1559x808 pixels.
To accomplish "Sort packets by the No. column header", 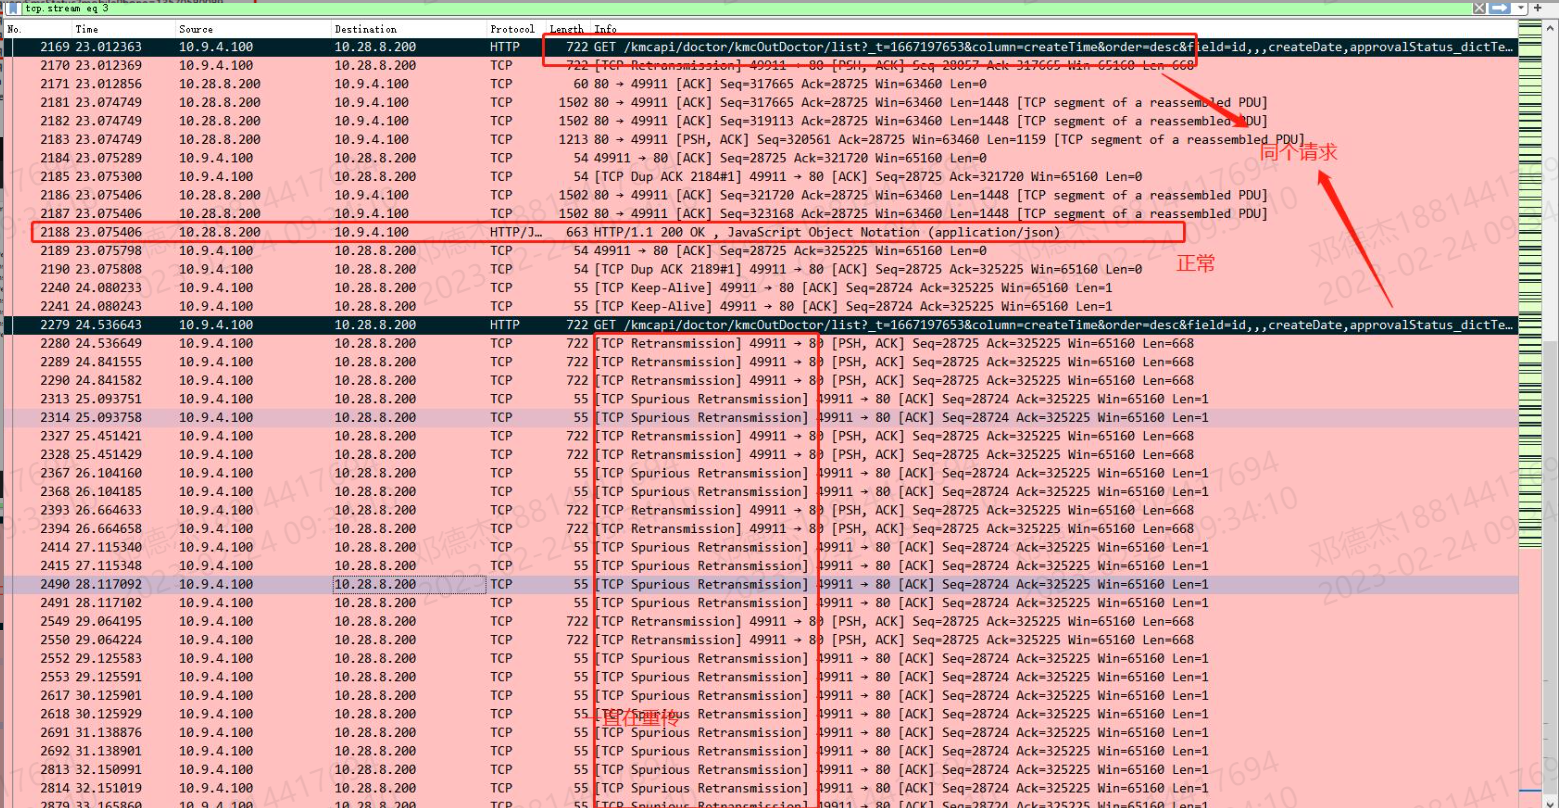I will click(36, 29).
